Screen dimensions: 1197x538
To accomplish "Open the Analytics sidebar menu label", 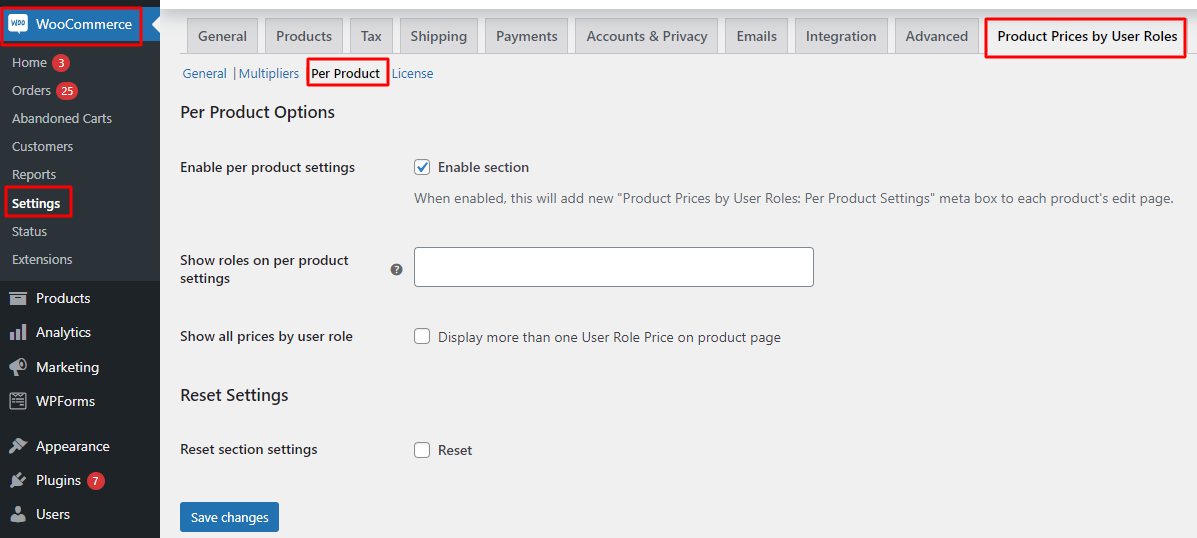I will [x=63, y=333].
